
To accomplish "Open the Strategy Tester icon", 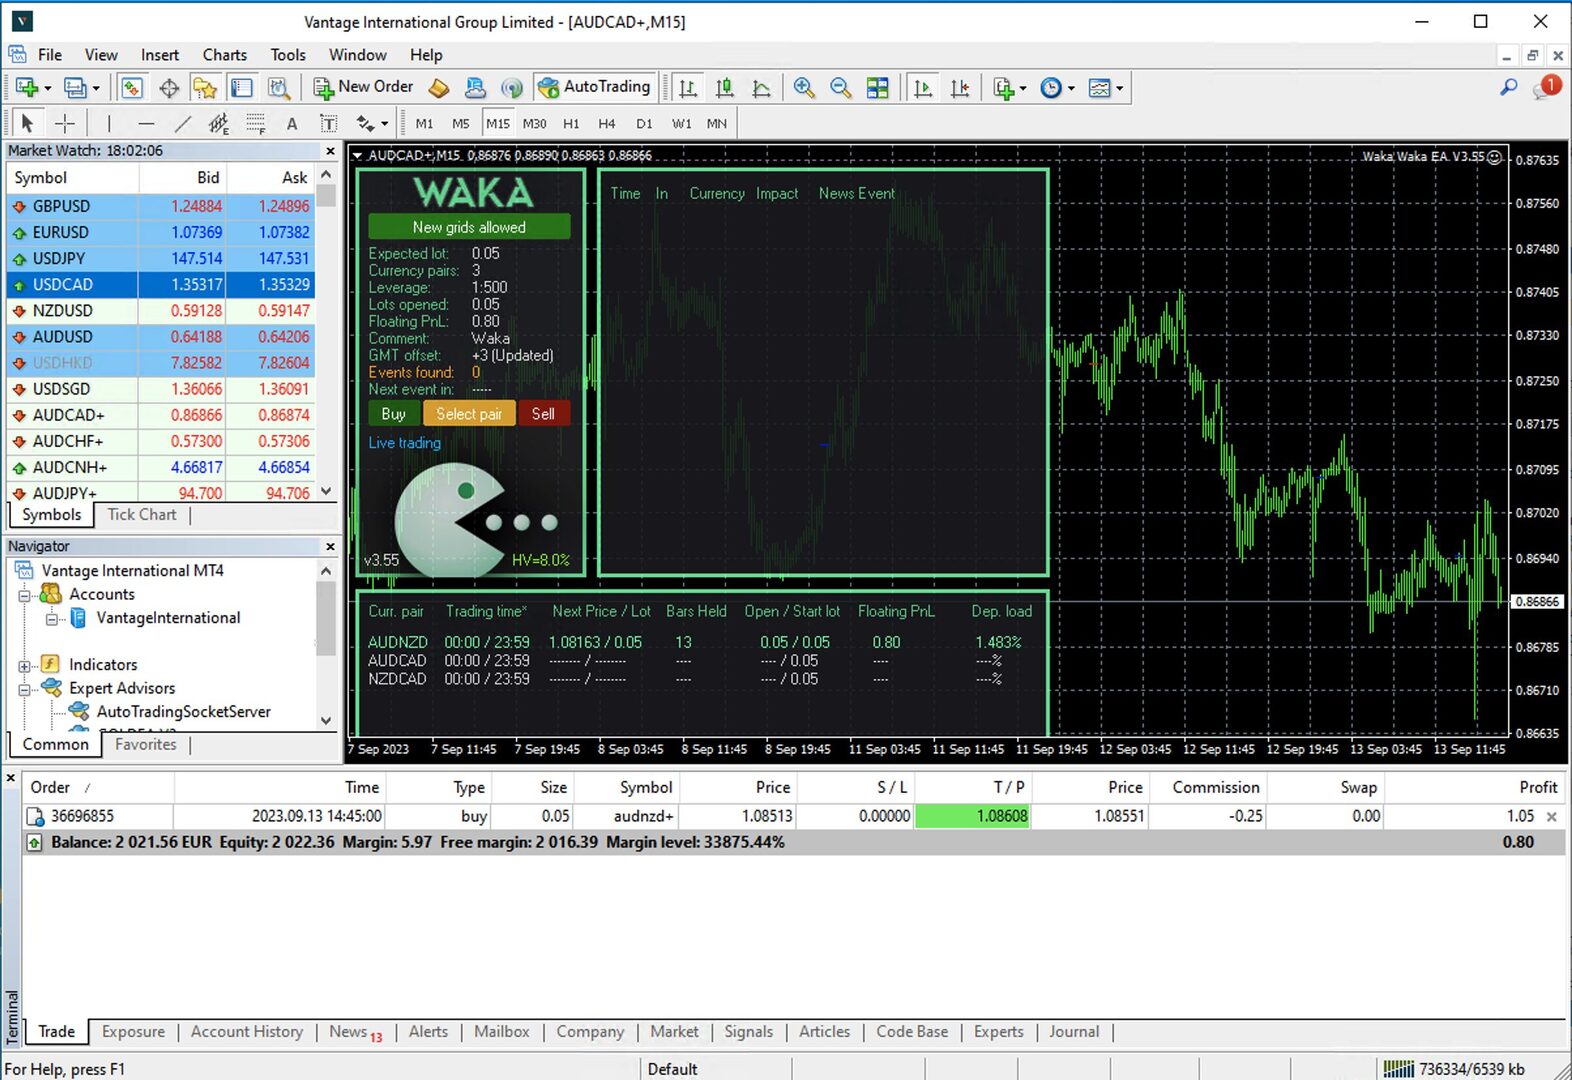I will [279, 88].
